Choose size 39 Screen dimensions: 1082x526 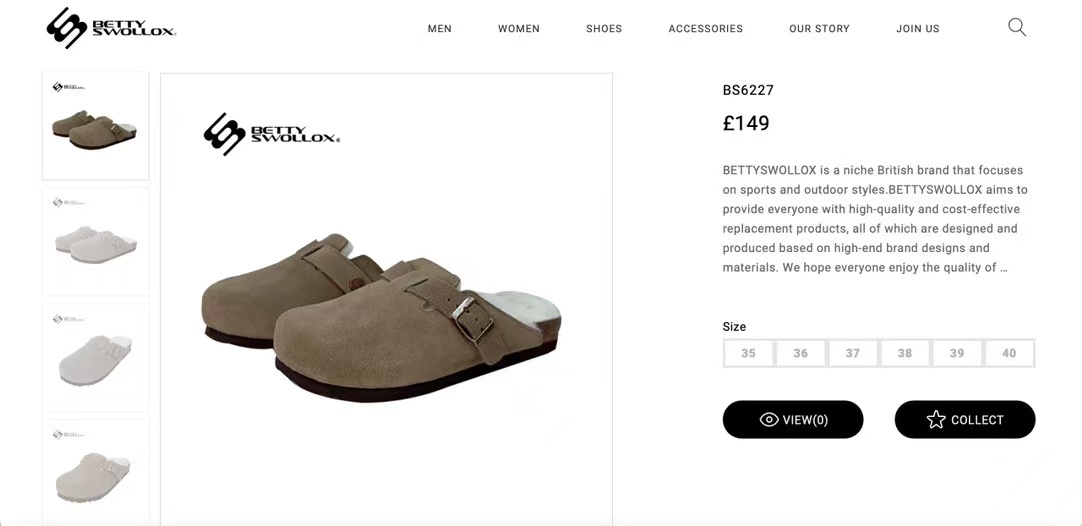[x=957, y=353]
